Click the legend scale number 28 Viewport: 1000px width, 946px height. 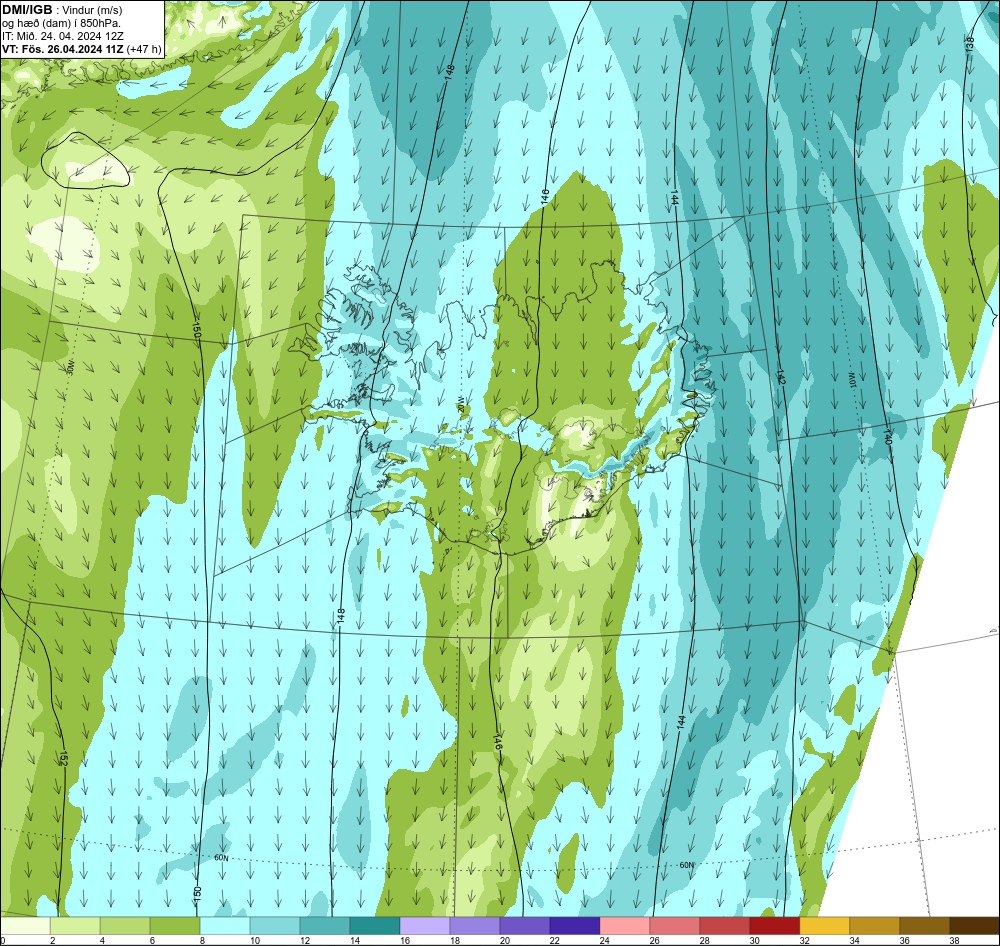point(704,940)
